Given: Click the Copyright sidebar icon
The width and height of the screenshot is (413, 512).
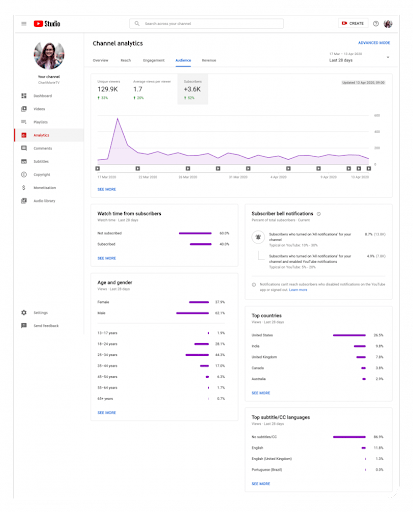Looking at the screenshot, I should [24, 174].
